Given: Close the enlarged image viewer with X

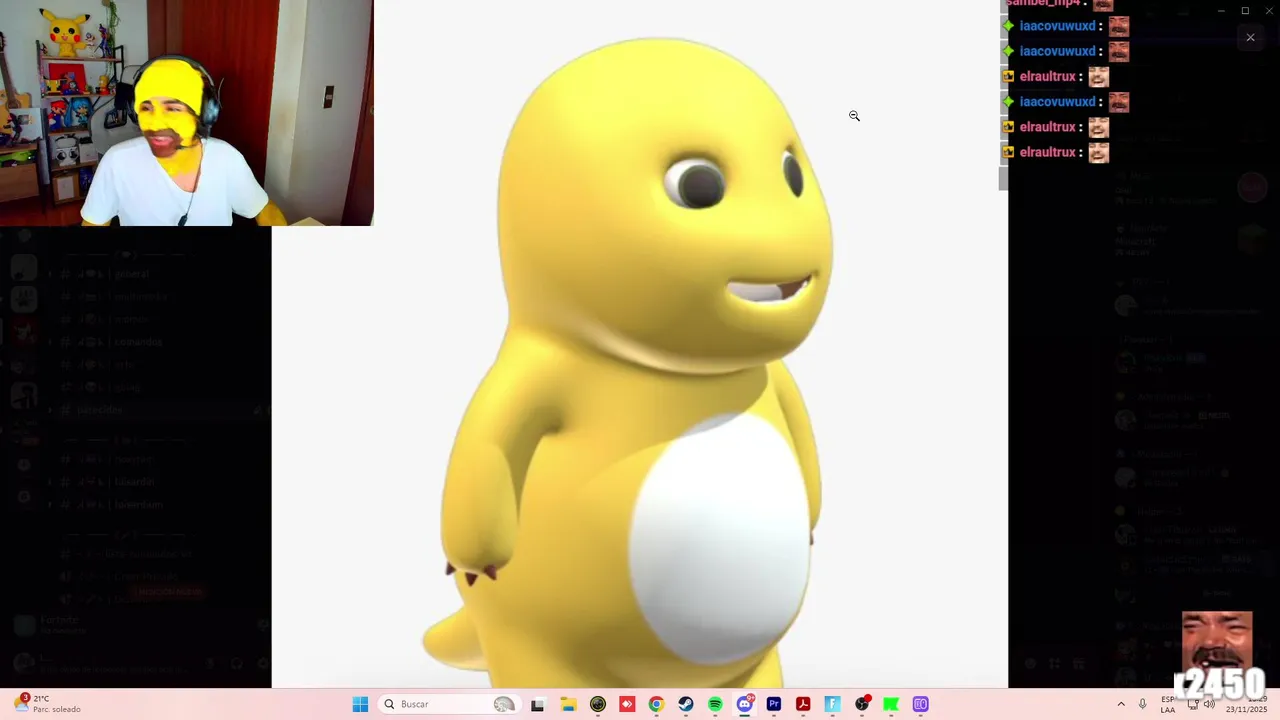Looking at the screenshot, I should [x=1250, y=38].
